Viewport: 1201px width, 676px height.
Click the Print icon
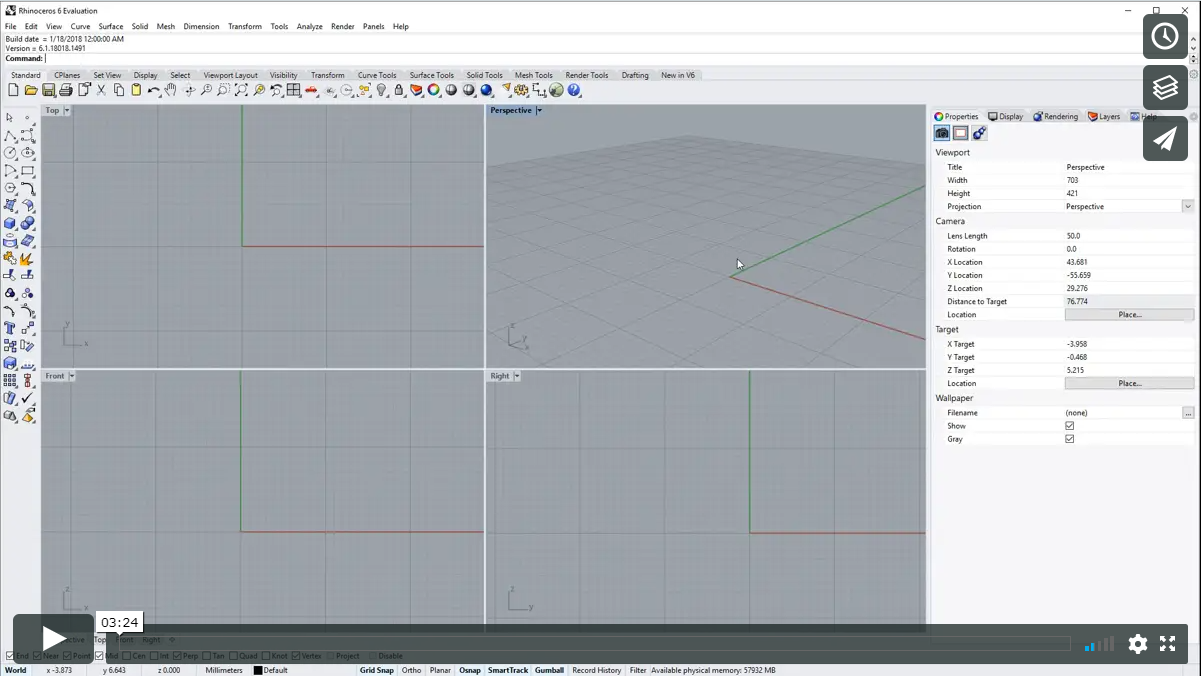(65, 90)
